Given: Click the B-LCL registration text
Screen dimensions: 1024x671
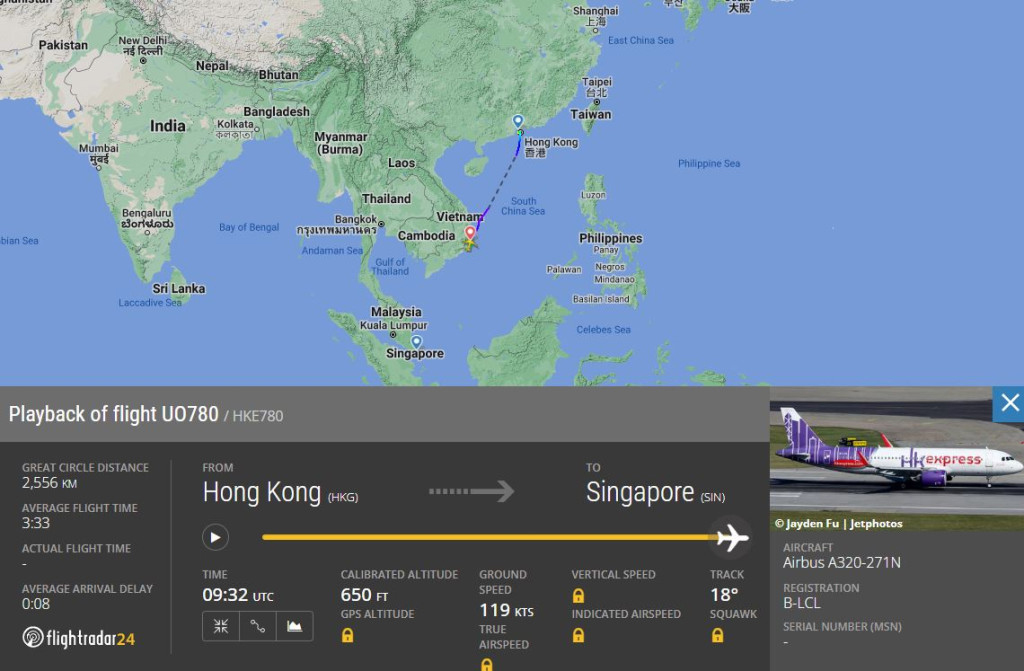Looking at the screenshot, I should tap(801, 603).
